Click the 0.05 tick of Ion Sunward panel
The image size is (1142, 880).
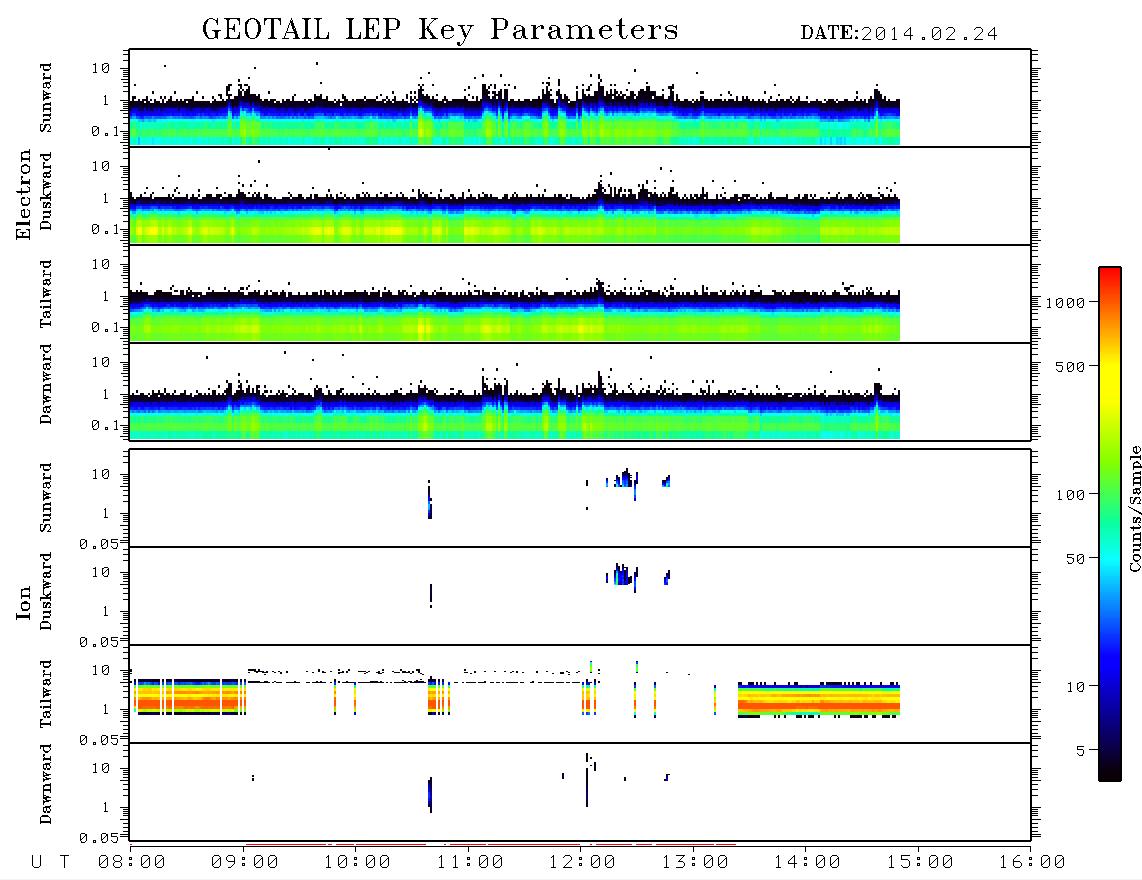(98, 544)
